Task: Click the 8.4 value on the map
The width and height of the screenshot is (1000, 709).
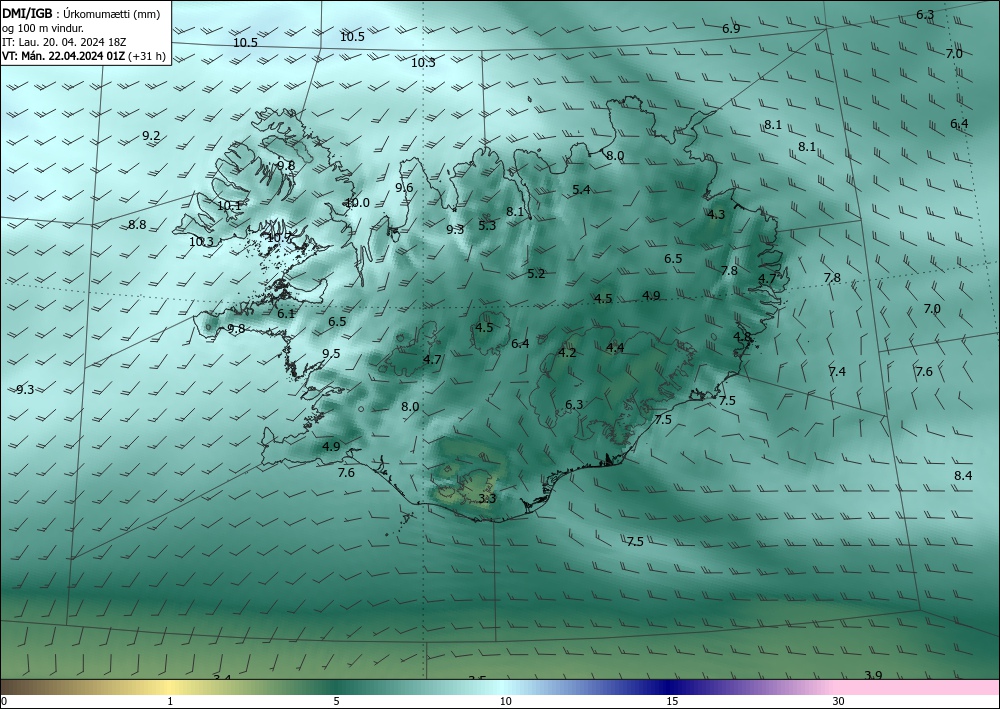Action: click(963, 476)
